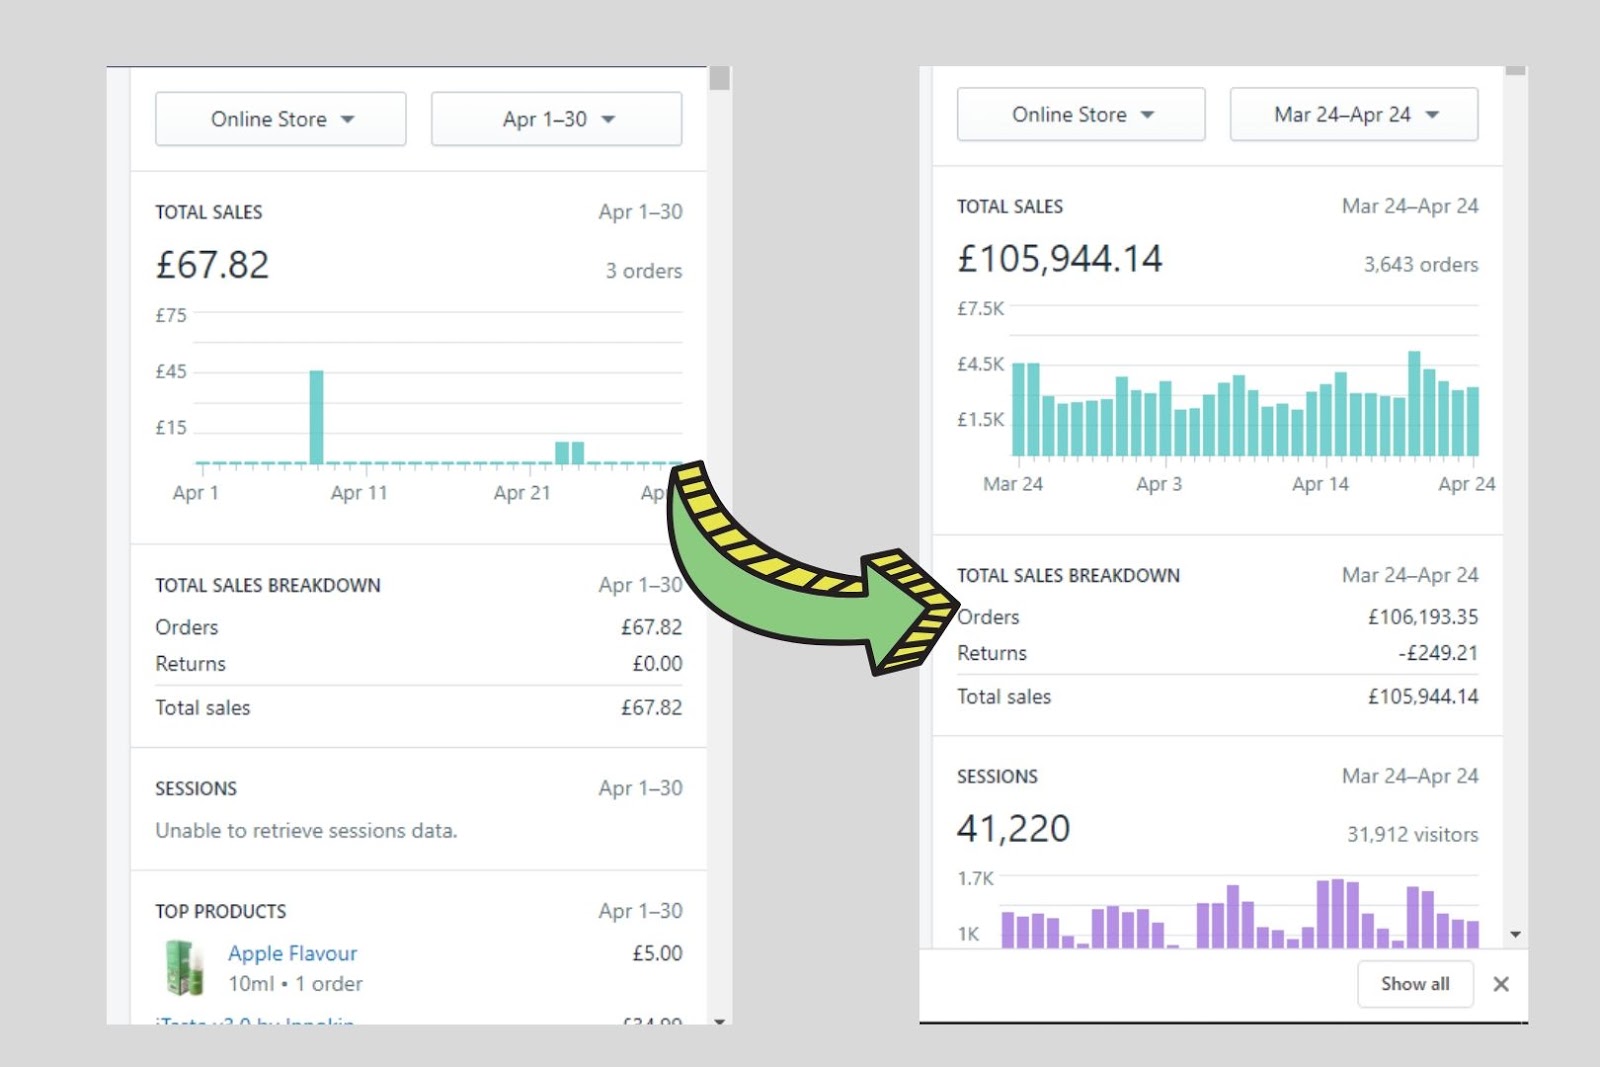Open the Mar 24–Apr 24 date range dropdown

[1354, 114]
